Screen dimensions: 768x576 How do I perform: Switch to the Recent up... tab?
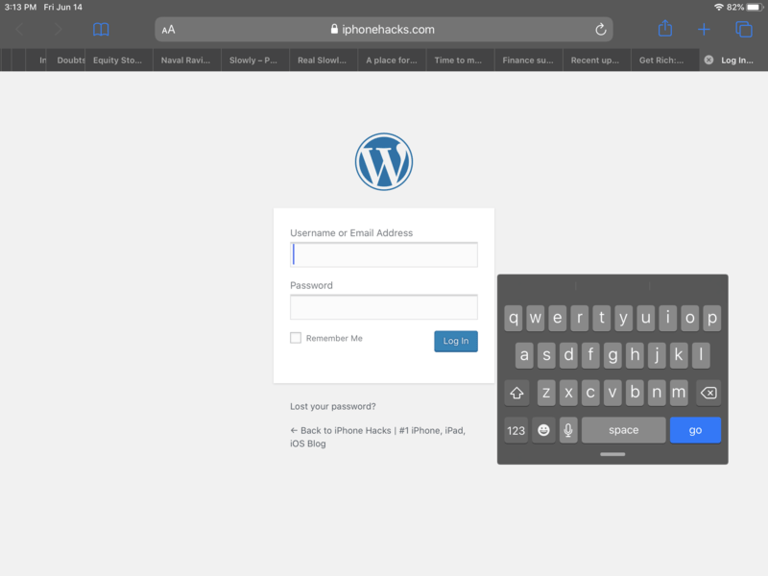click(595, 60)
